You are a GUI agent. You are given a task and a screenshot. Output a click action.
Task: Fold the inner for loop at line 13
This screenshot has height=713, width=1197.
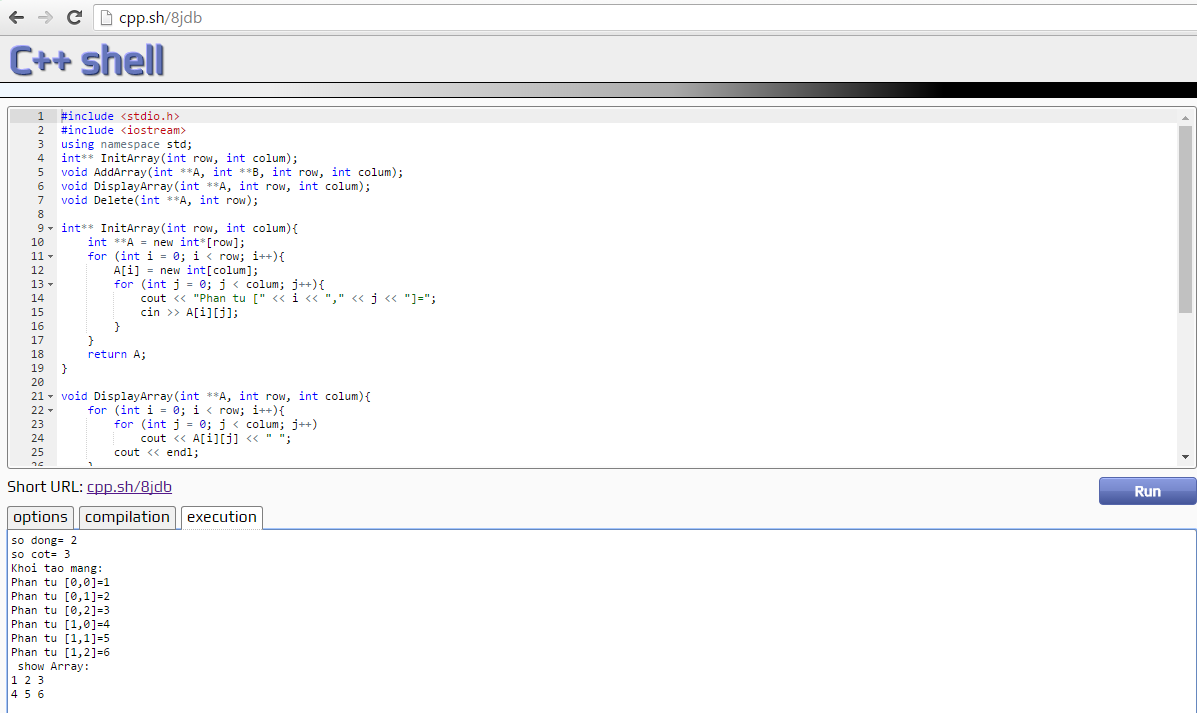(x=51, y=285)
